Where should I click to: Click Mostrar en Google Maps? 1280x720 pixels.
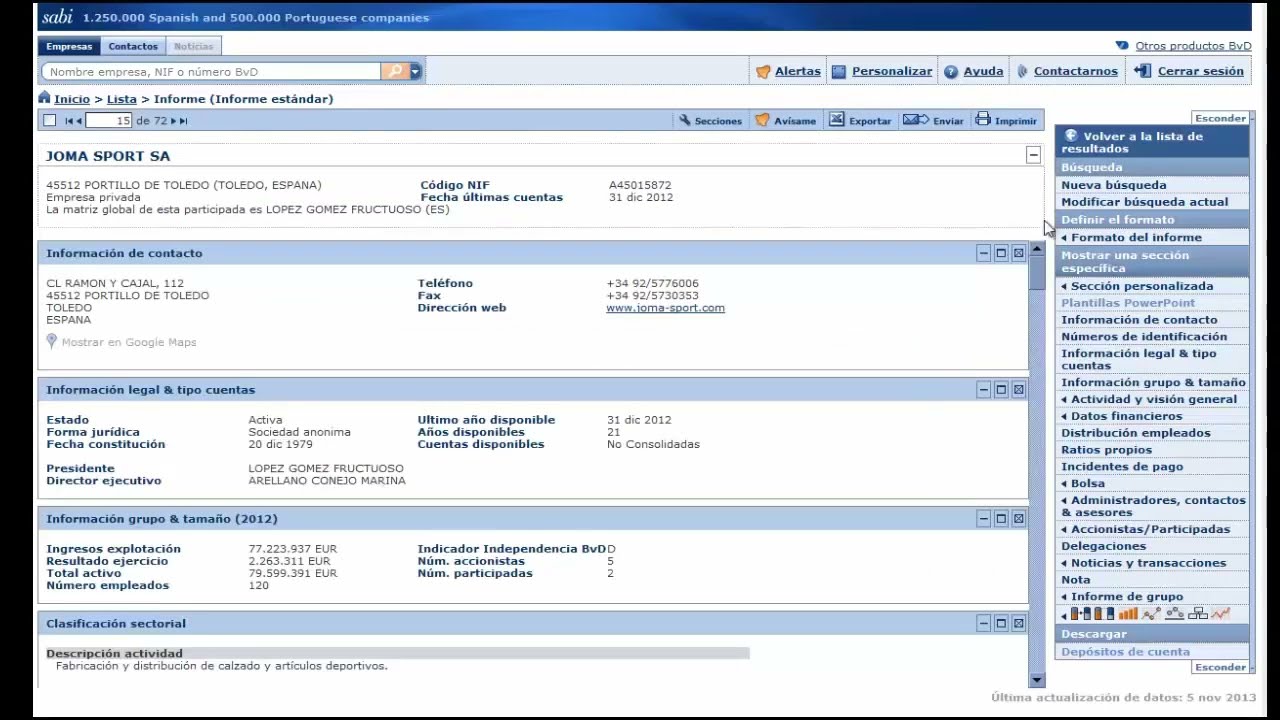tap(121, 342)
